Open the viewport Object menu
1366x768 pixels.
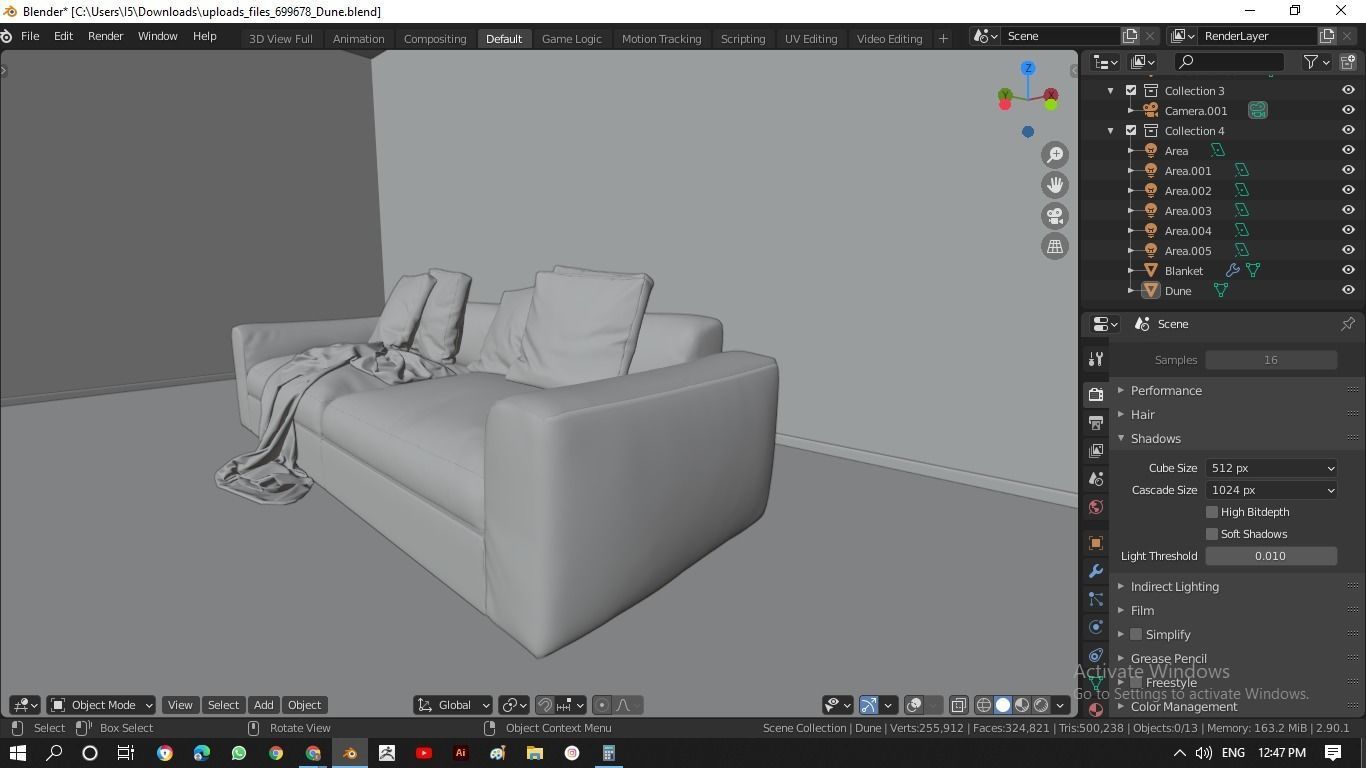click(304, 705)
